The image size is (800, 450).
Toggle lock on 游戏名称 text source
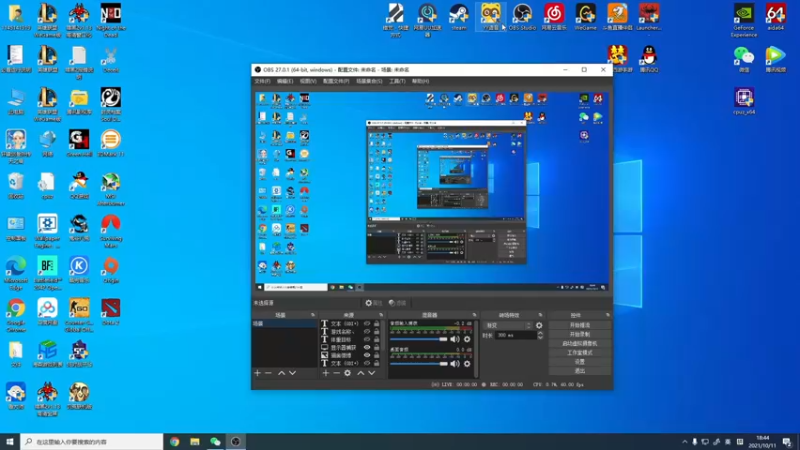point(377,332)
